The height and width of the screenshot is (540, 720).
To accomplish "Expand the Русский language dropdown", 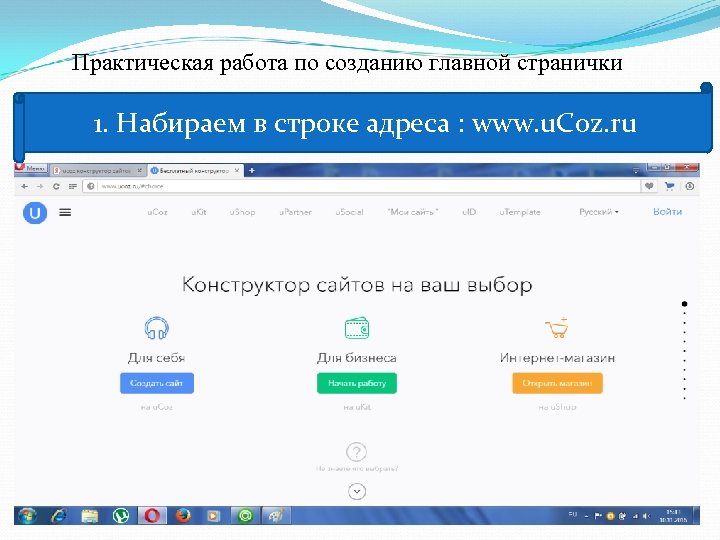I will pyautogui.click(x=599, y=212).
